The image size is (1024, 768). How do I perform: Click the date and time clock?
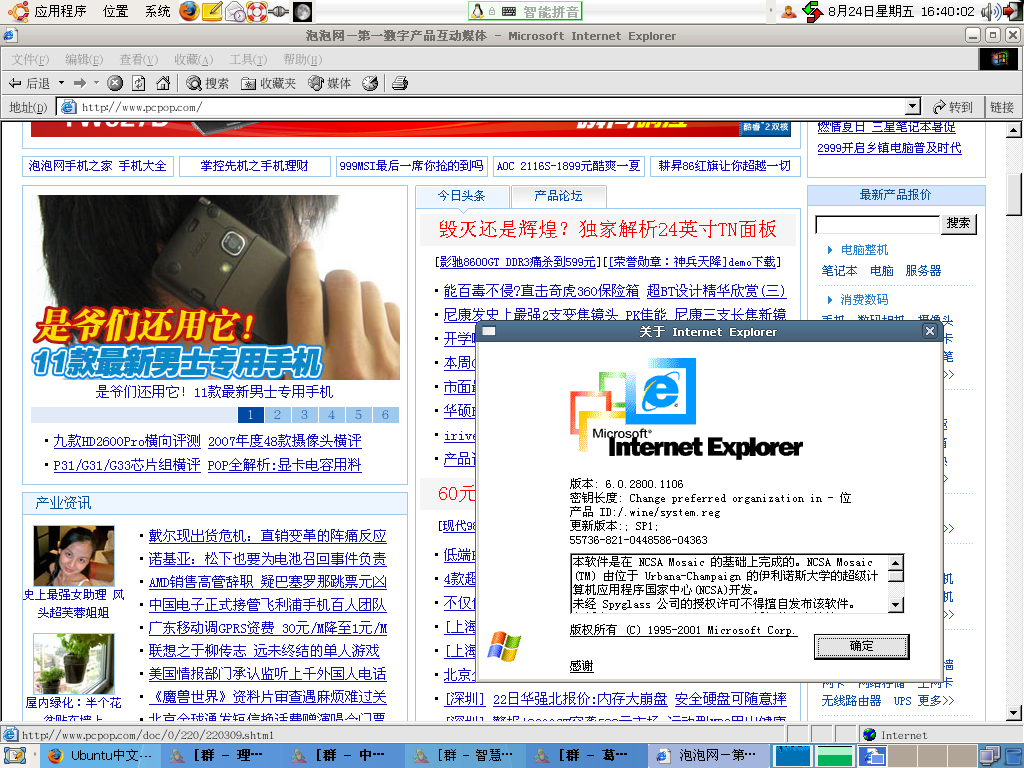point(901,11)
